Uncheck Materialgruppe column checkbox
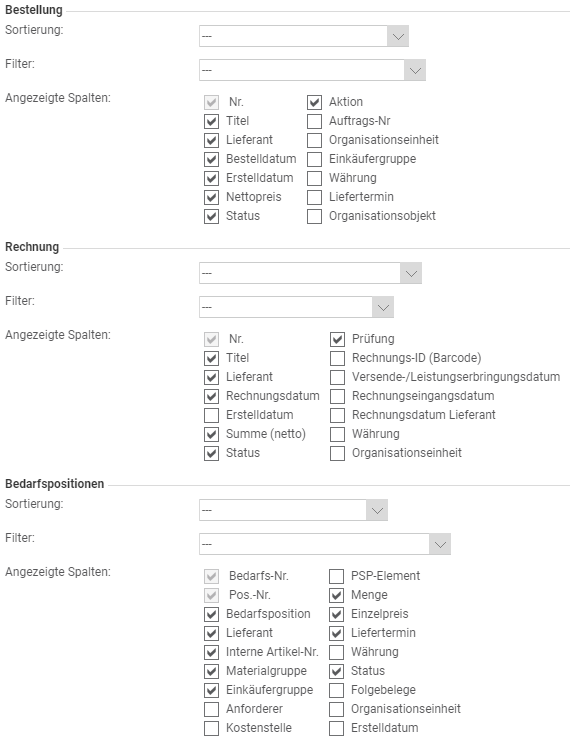This screenshot has width=570, height=747. click(x=211, y=671)
